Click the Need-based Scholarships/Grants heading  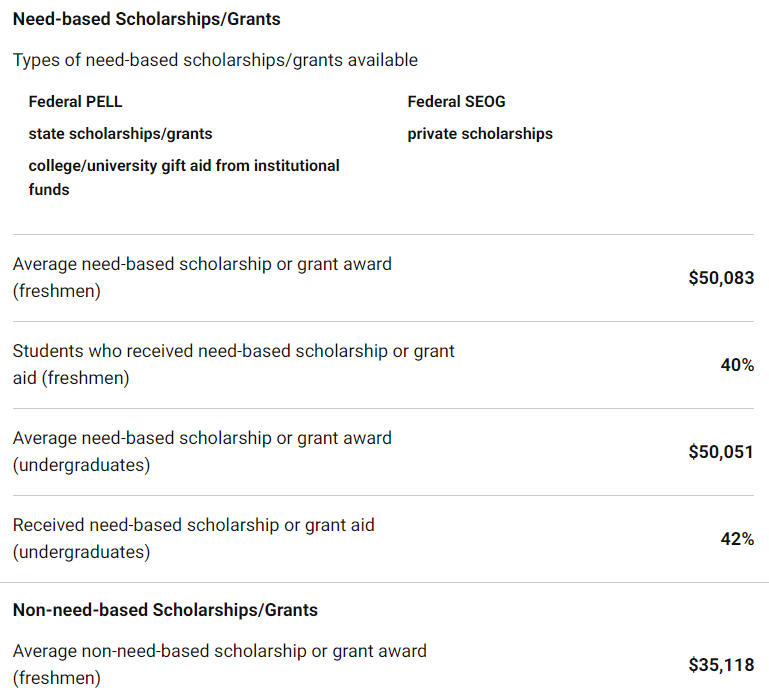147,19
